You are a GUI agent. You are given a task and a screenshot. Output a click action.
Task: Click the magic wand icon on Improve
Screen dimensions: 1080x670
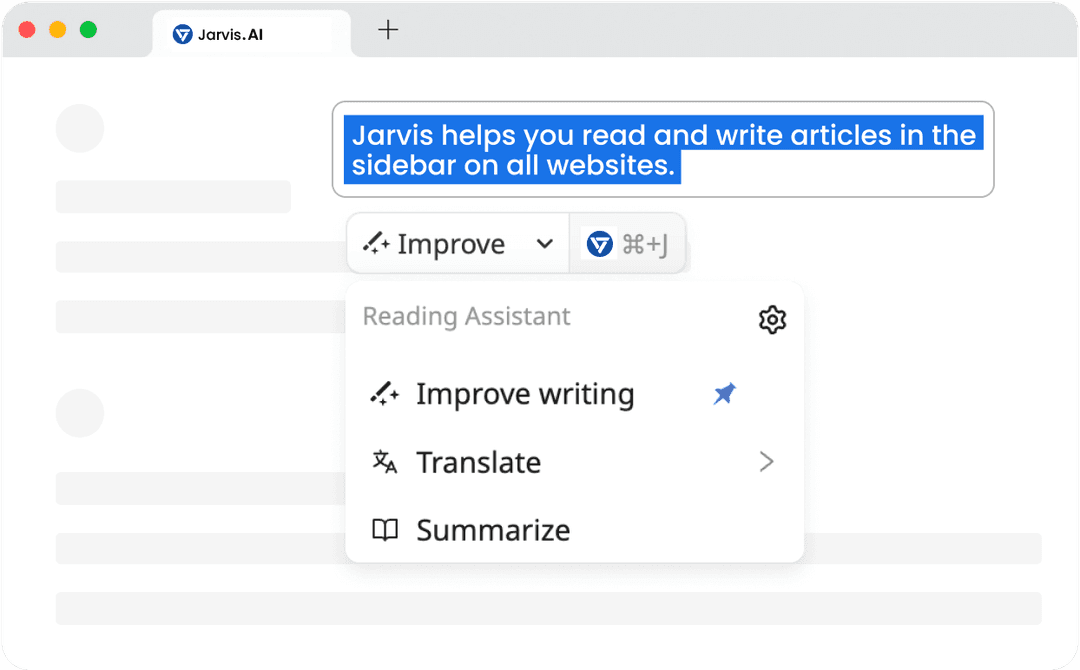pyautogui.click(x=376, y=244)
